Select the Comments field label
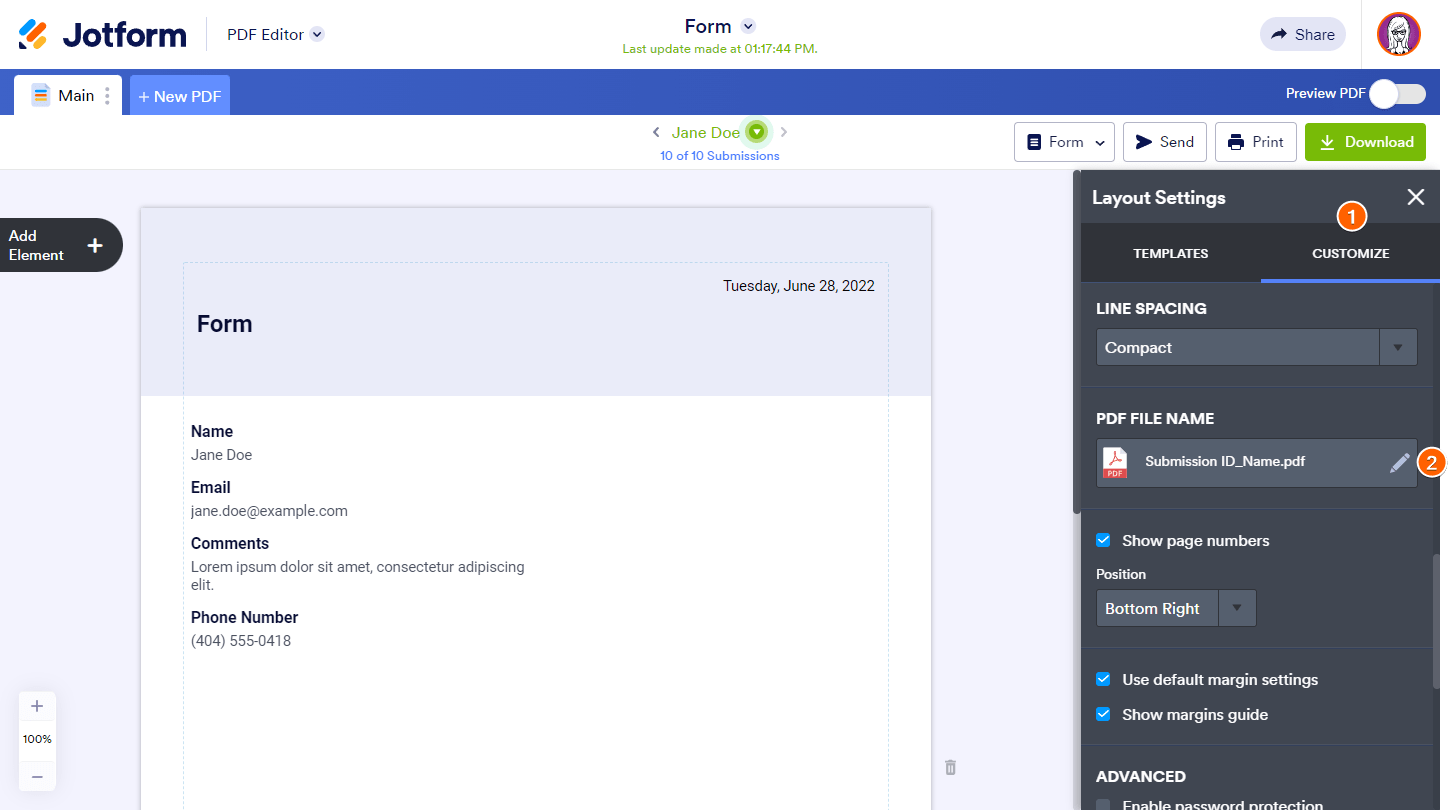 click(230, 544)
